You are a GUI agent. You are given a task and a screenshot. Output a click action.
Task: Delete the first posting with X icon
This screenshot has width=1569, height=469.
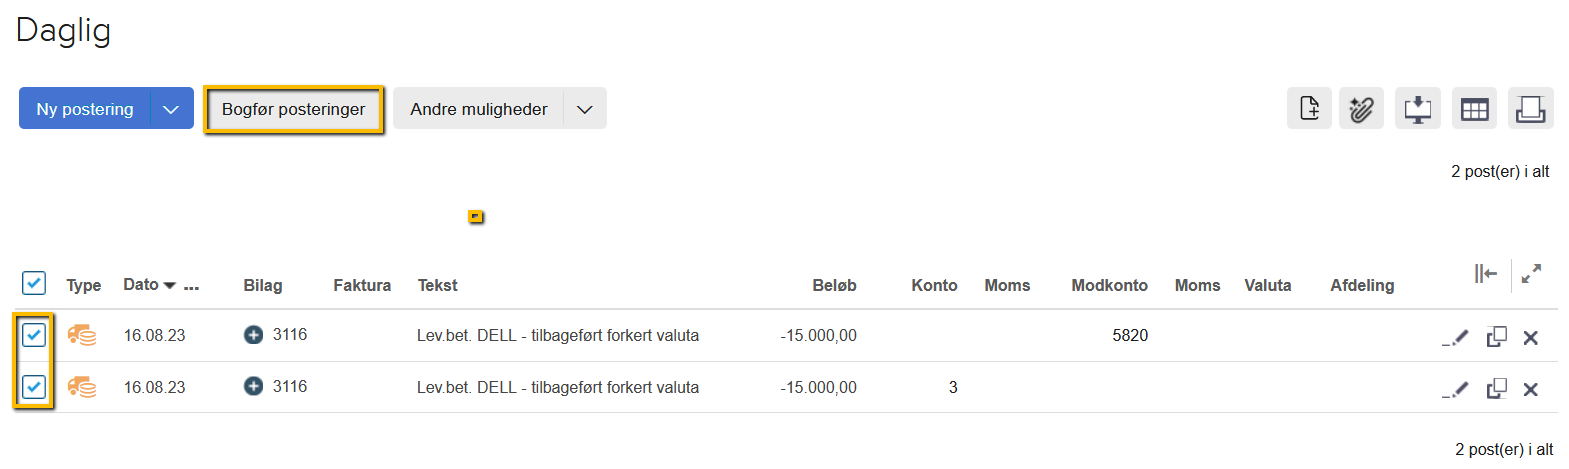click(1530, 338)
